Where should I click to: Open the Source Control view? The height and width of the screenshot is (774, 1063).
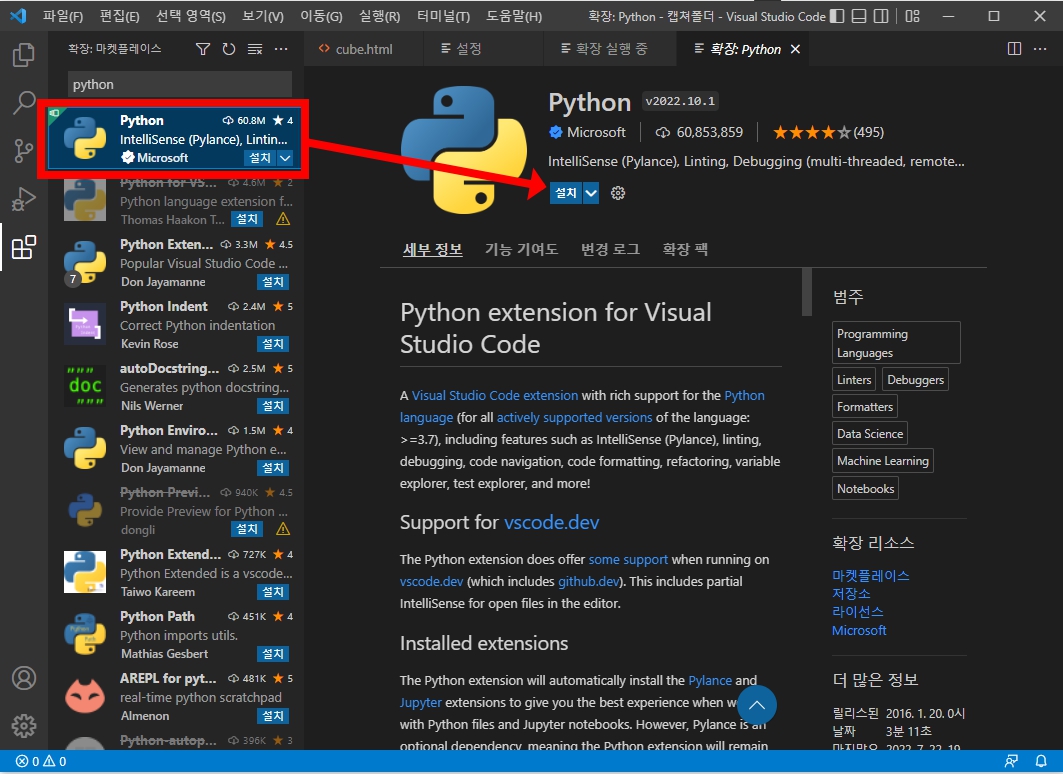(24, 150)
